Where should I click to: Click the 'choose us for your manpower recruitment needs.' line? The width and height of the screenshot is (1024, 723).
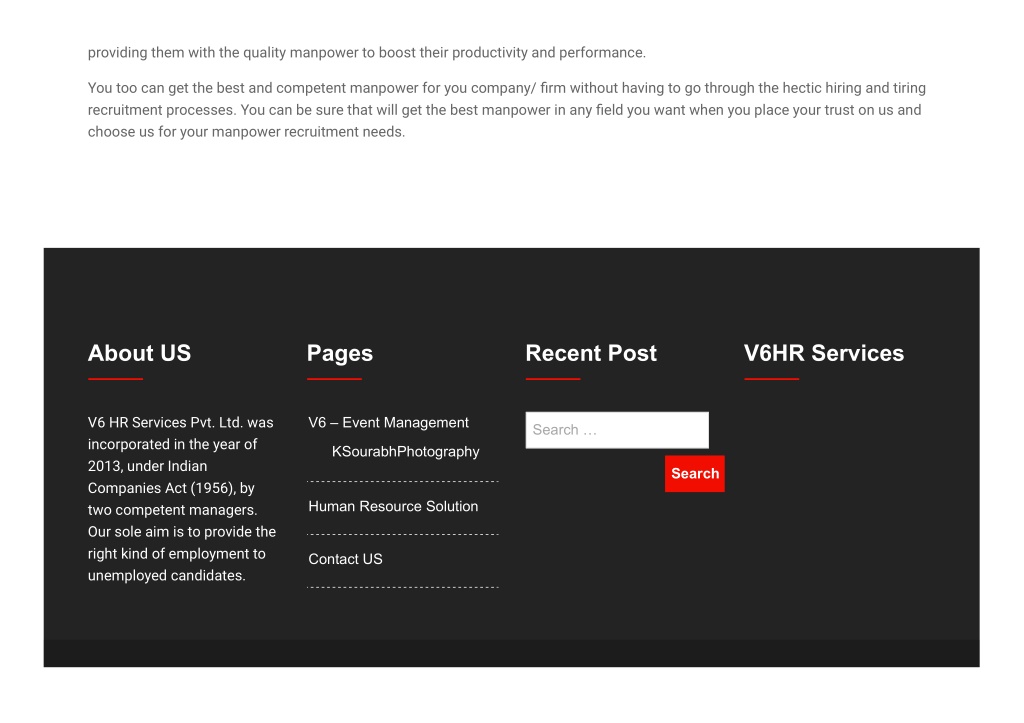coord(246,131)
